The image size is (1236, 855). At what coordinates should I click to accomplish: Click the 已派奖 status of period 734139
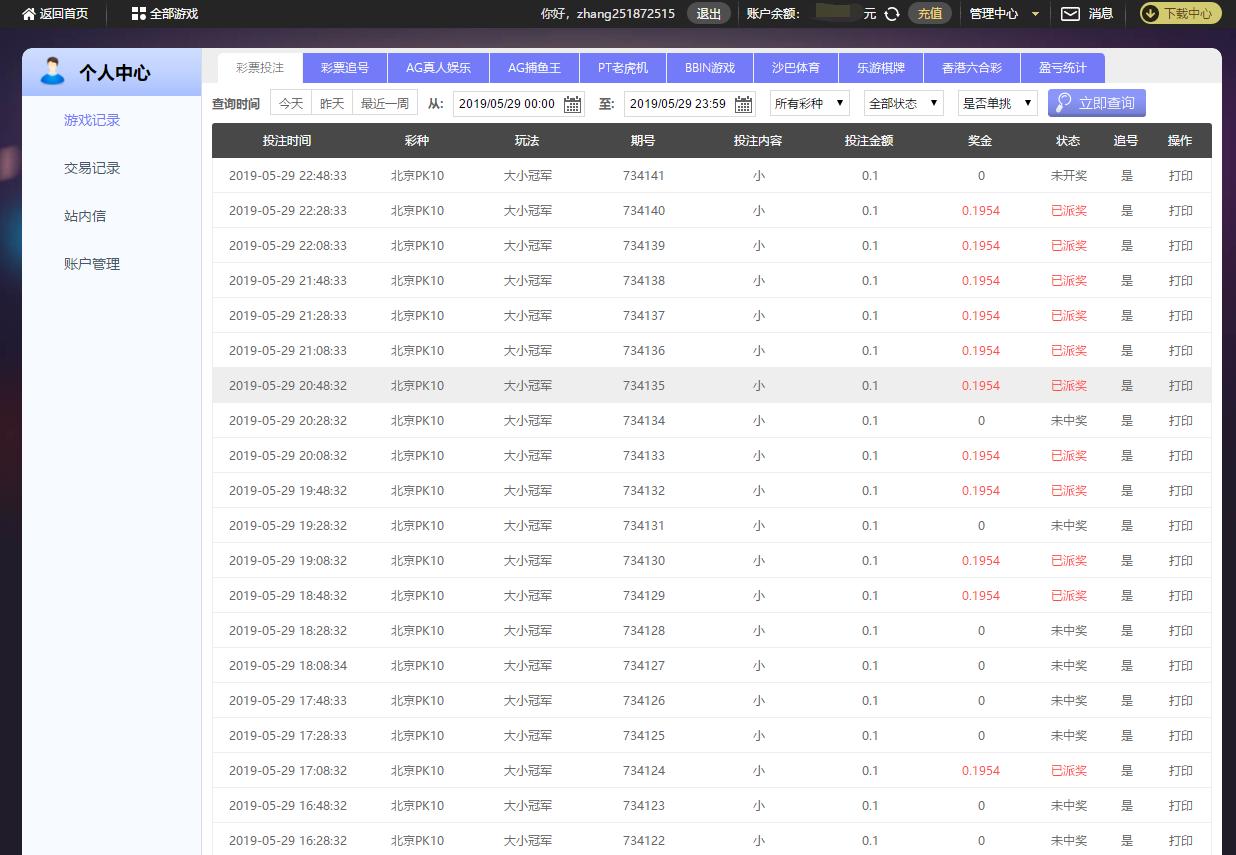(x=1069, y=246)
